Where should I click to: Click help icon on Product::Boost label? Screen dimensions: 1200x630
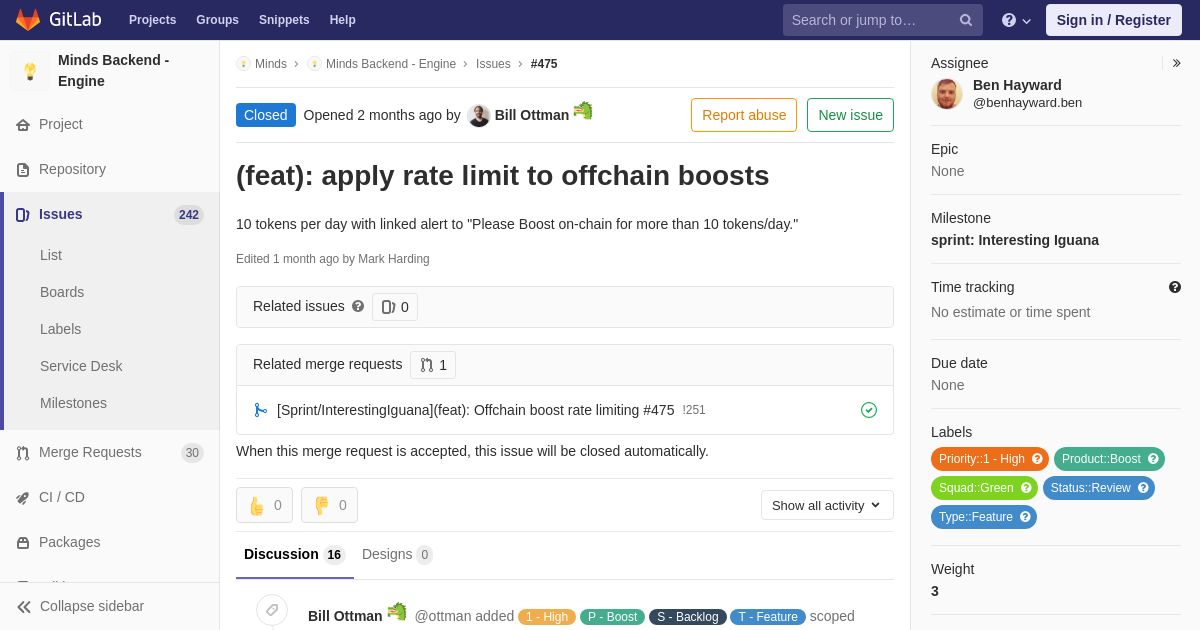click(1153, 459)
